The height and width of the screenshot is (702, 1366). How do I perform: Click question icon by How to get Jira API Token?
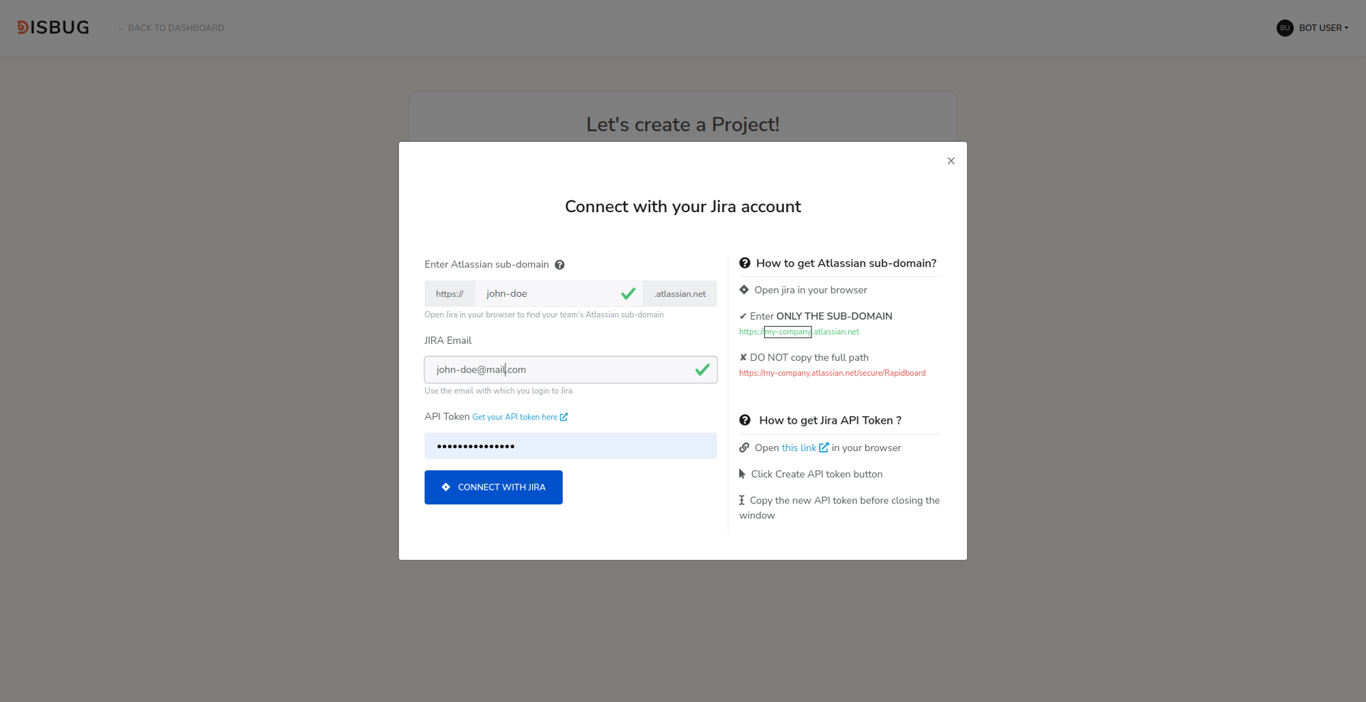(x=745, y=420)
